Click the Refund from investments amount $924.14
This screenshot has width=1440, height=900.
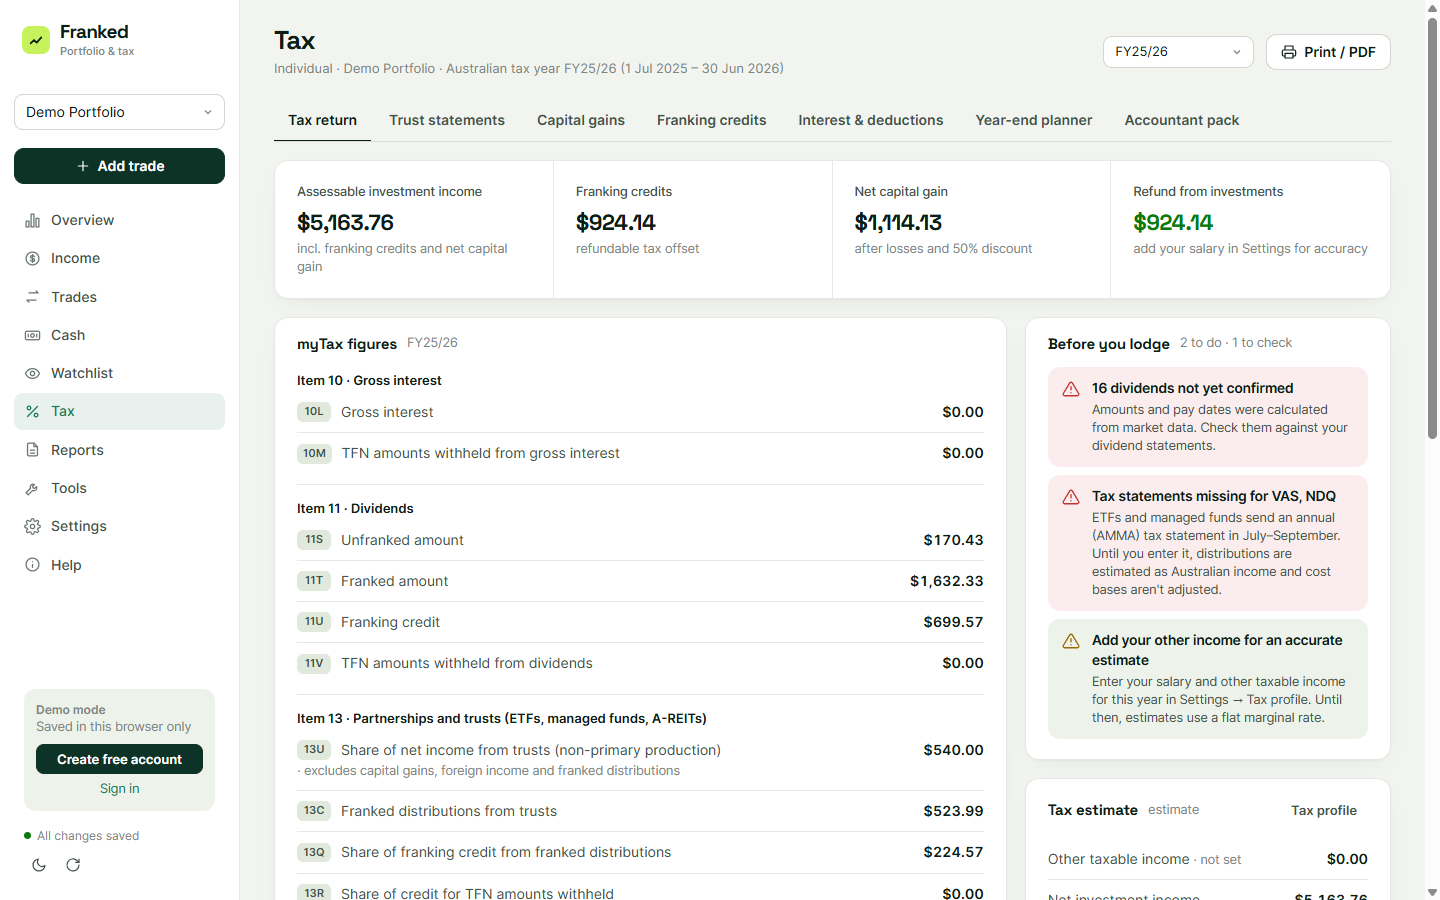point(1173,222)
